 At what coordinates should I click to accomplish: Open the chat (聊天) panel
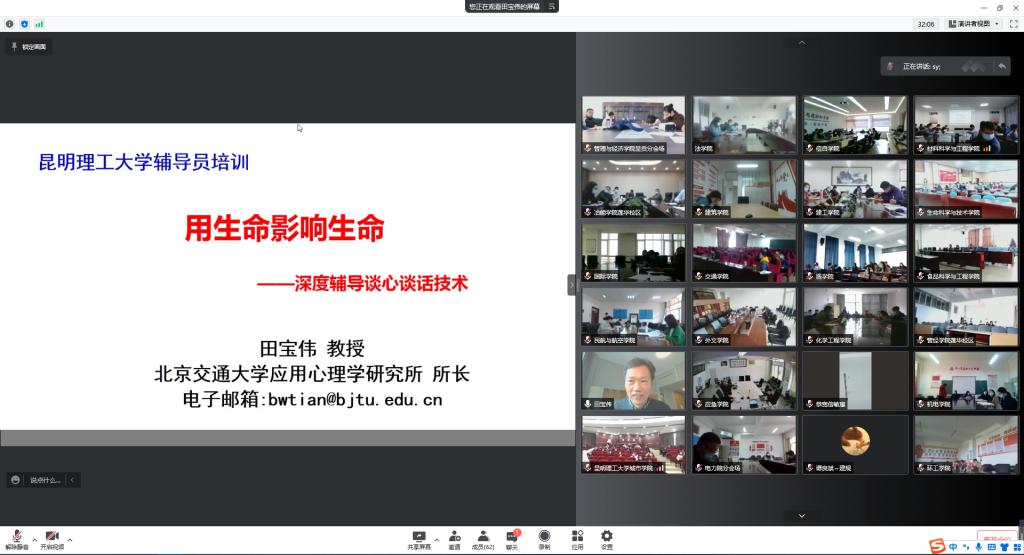[x=512, y=537]
